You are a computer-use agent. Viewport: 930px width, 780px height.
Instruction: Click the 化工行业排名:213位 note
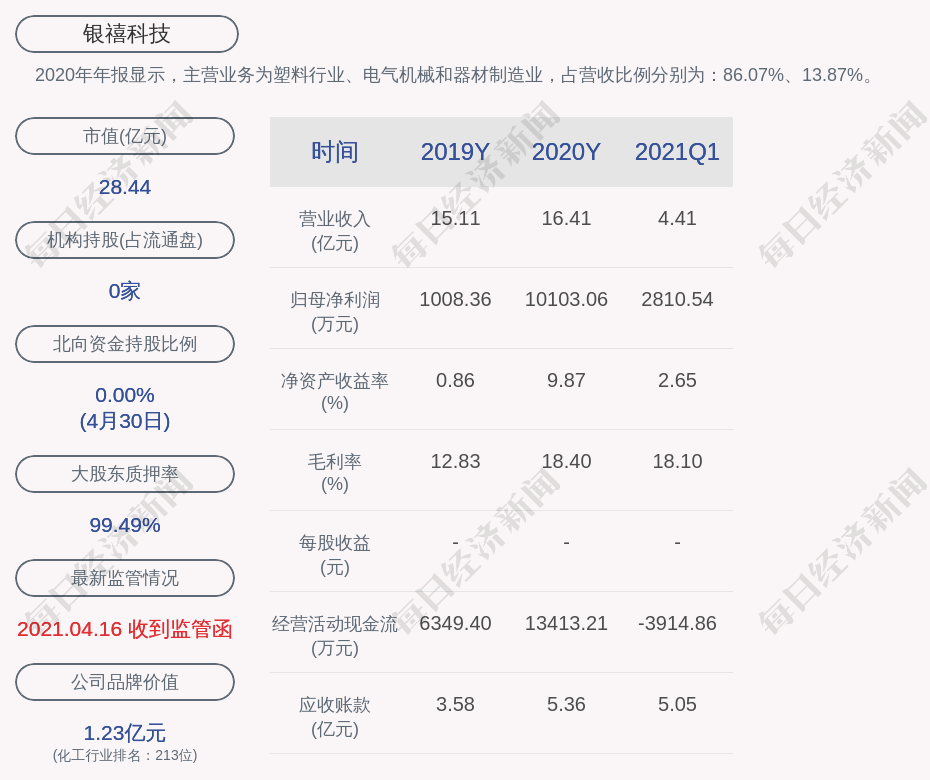coord(125,756)
